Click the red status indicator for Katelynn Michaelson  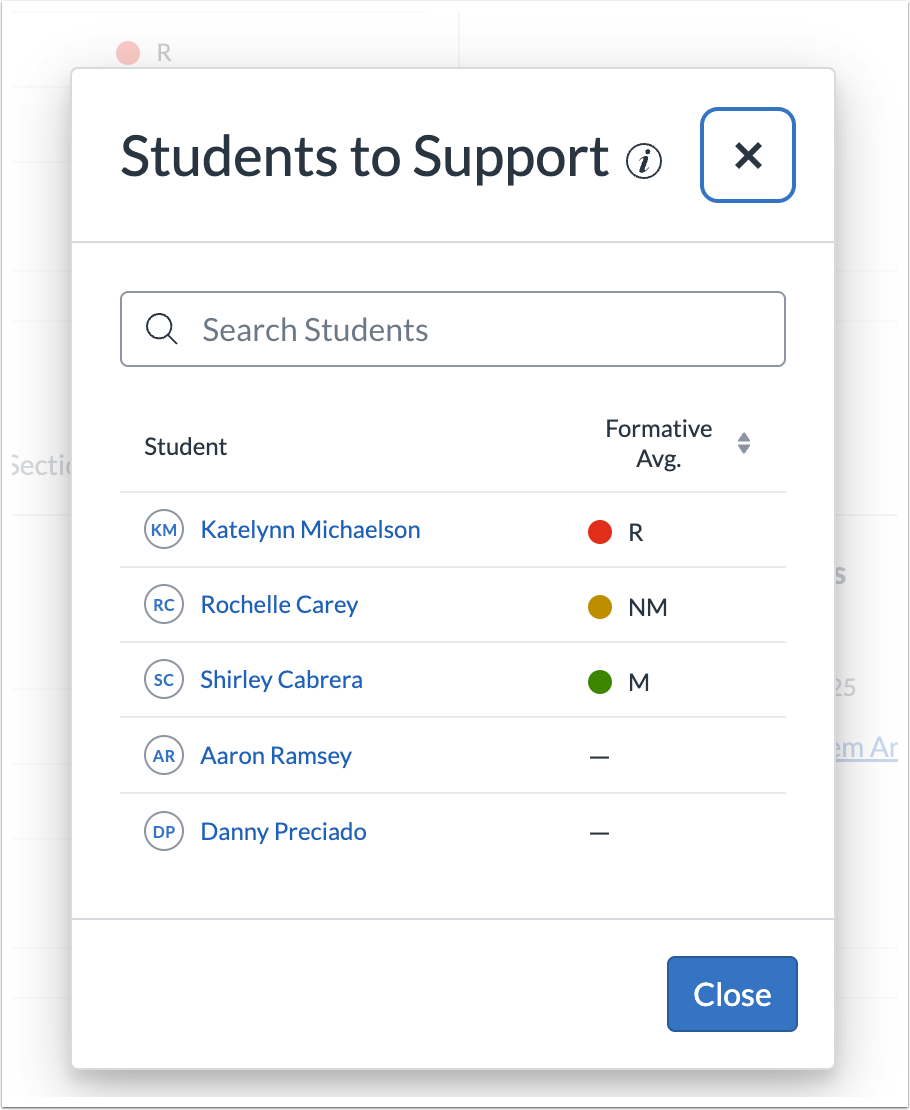[599, 531]
